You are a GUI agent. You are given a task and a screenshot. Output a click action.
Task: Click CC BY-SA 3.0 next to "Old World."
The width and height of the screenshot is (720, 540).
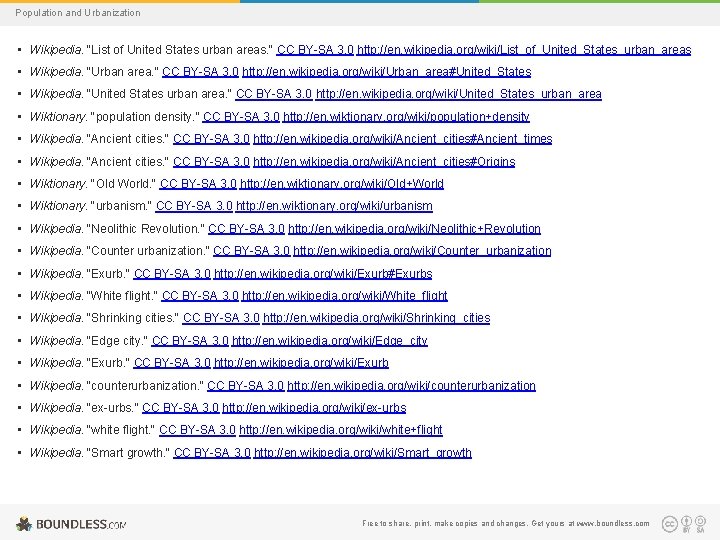(x=198, y=184)
